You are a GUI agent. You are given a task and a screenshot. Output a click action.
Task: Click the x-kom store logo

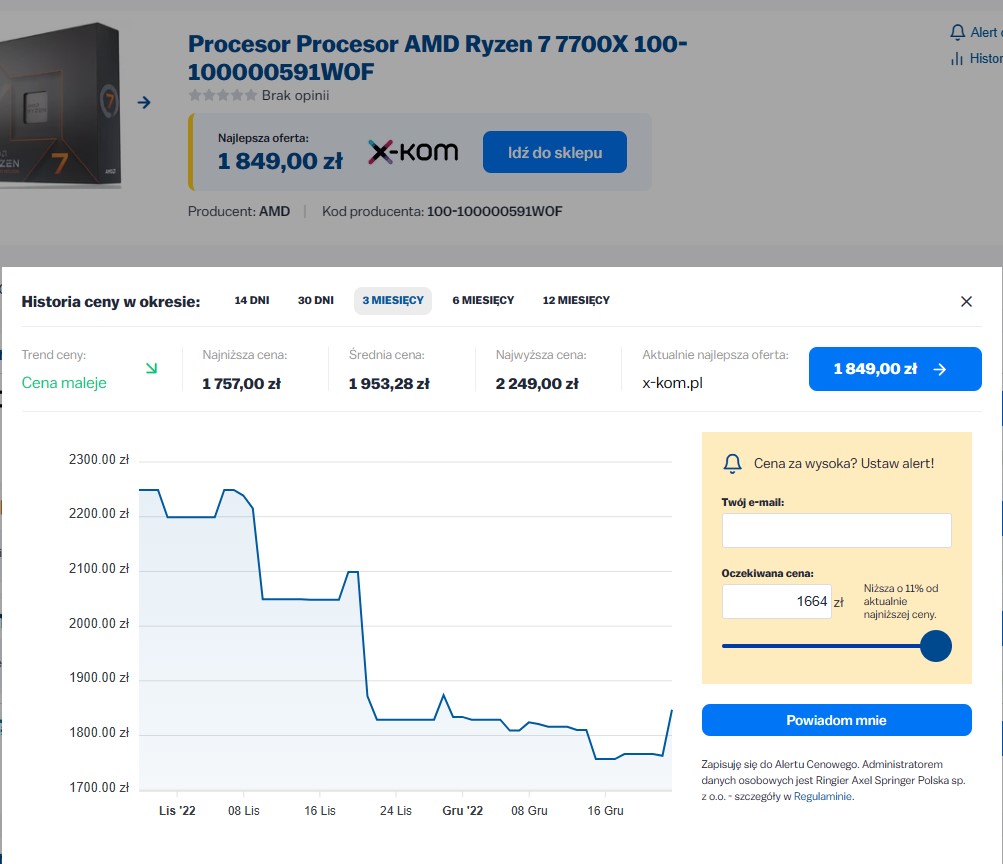pos(413,152)
